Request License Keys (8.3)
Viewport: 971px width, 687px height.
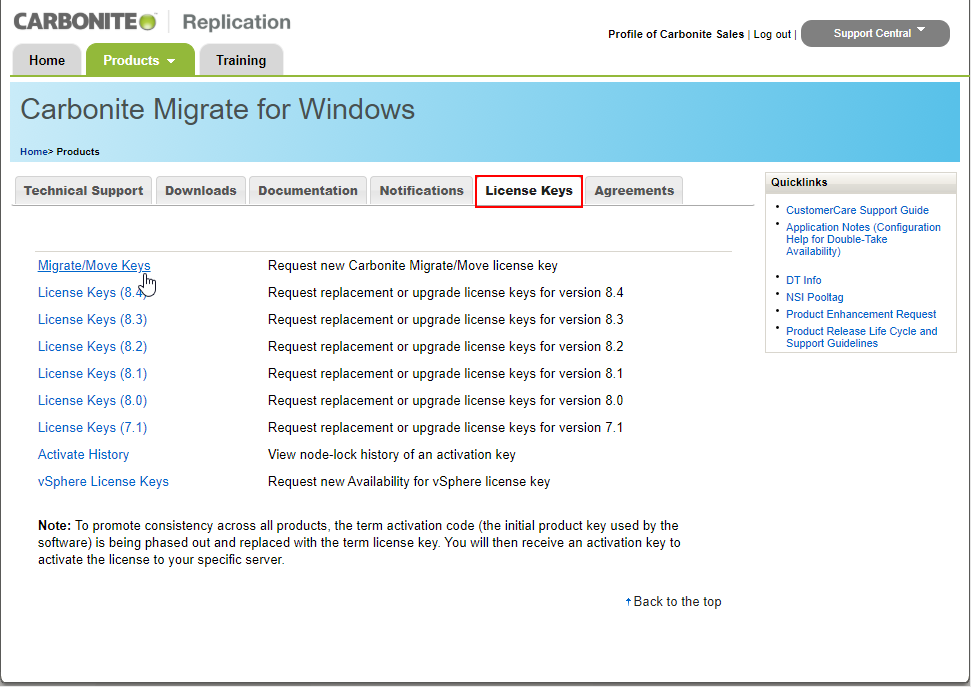[92, 320]
